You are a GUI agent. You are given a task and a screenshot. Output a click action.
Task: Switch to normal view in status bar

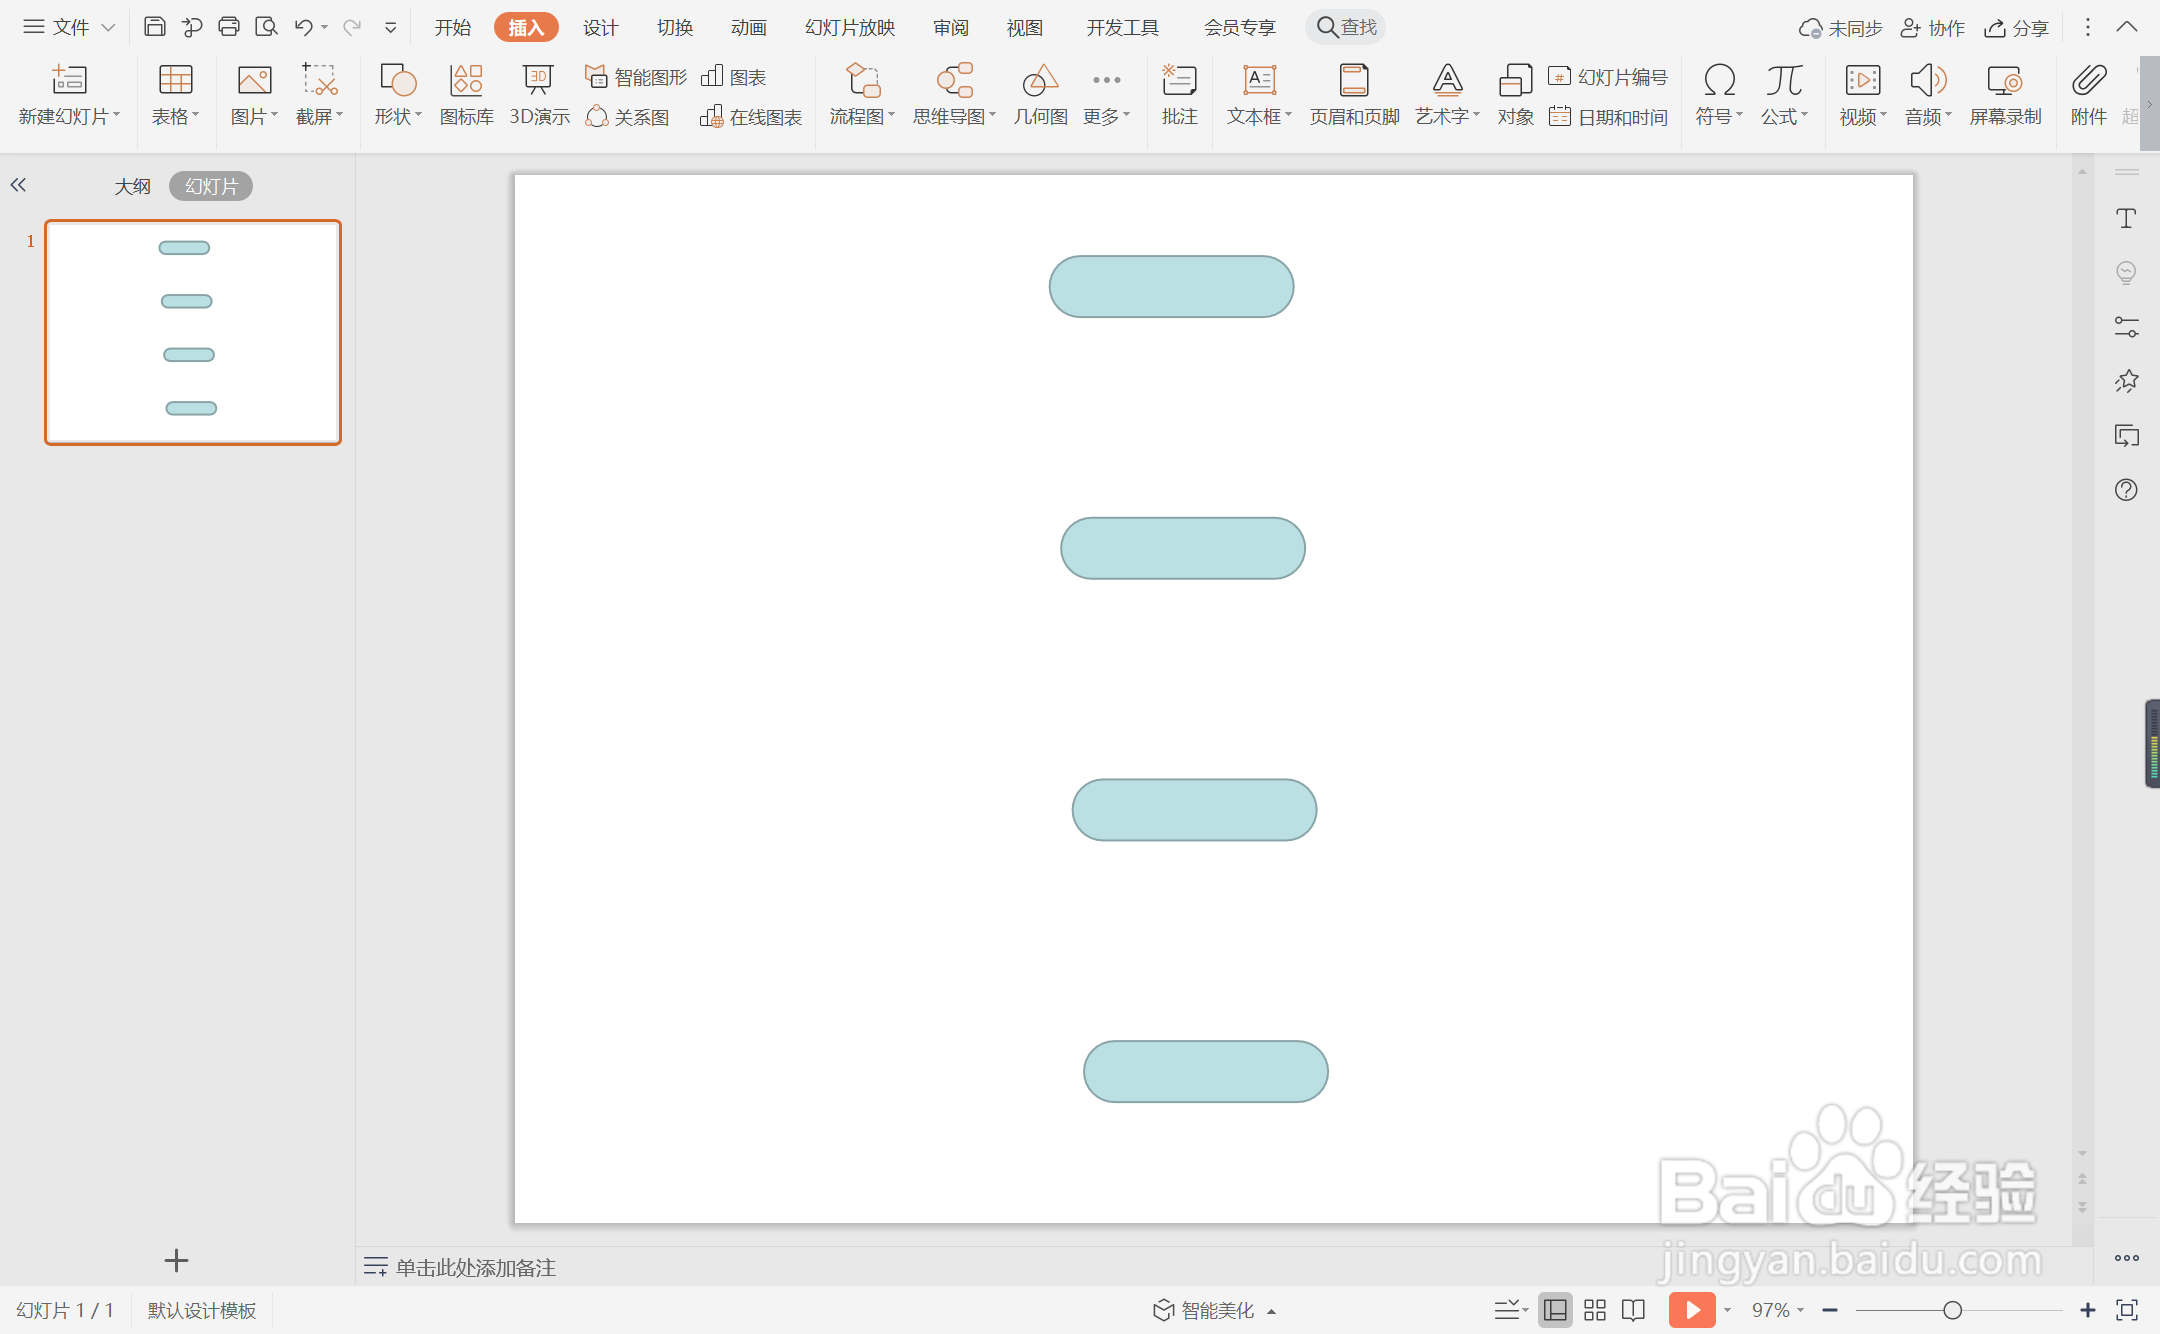coord(1555,1310)
